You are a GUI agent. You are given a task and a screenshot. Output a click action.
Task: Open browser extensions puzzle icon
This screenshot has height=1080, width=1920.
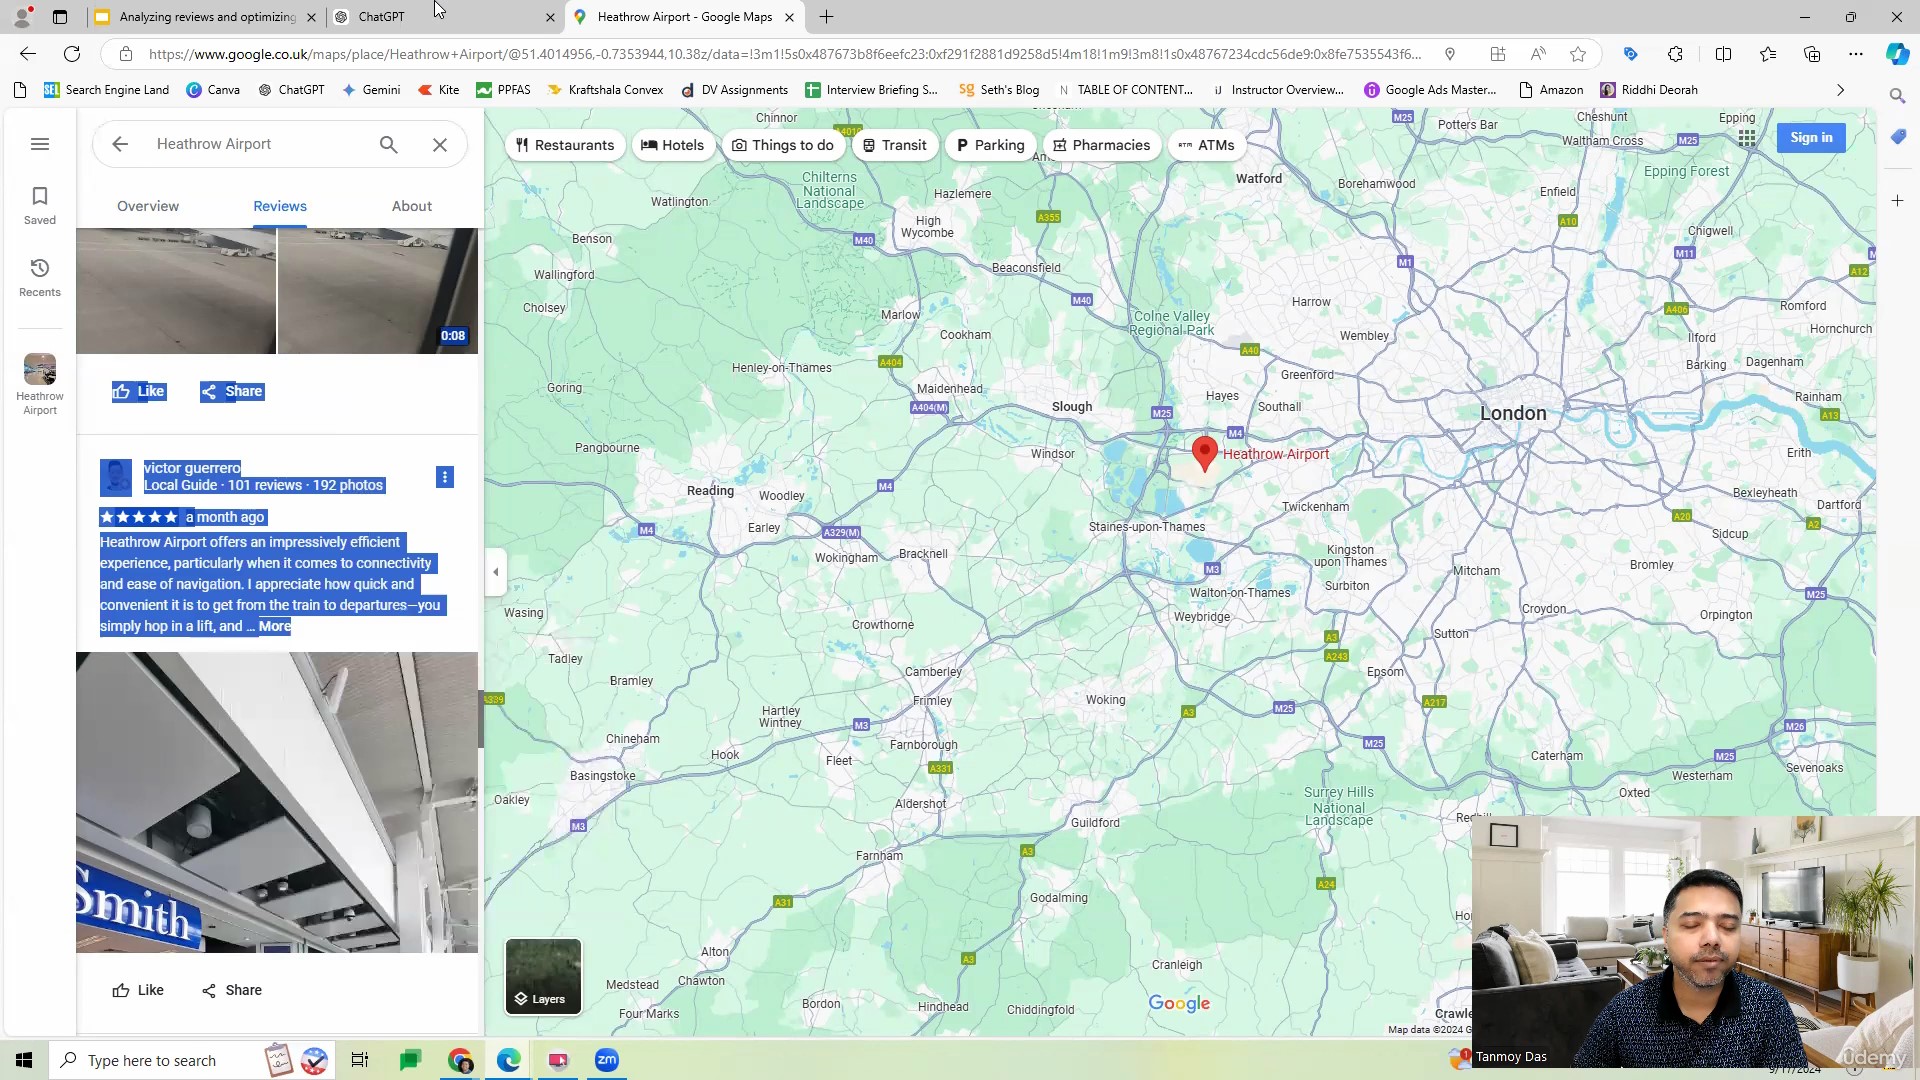(1675, 54)
